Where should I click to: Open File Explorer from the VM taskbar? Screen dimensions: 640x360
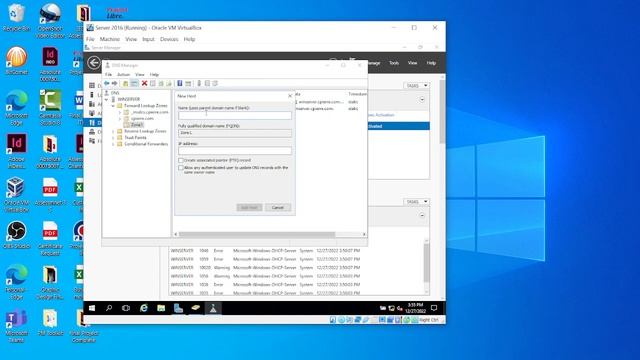[161, 308]
